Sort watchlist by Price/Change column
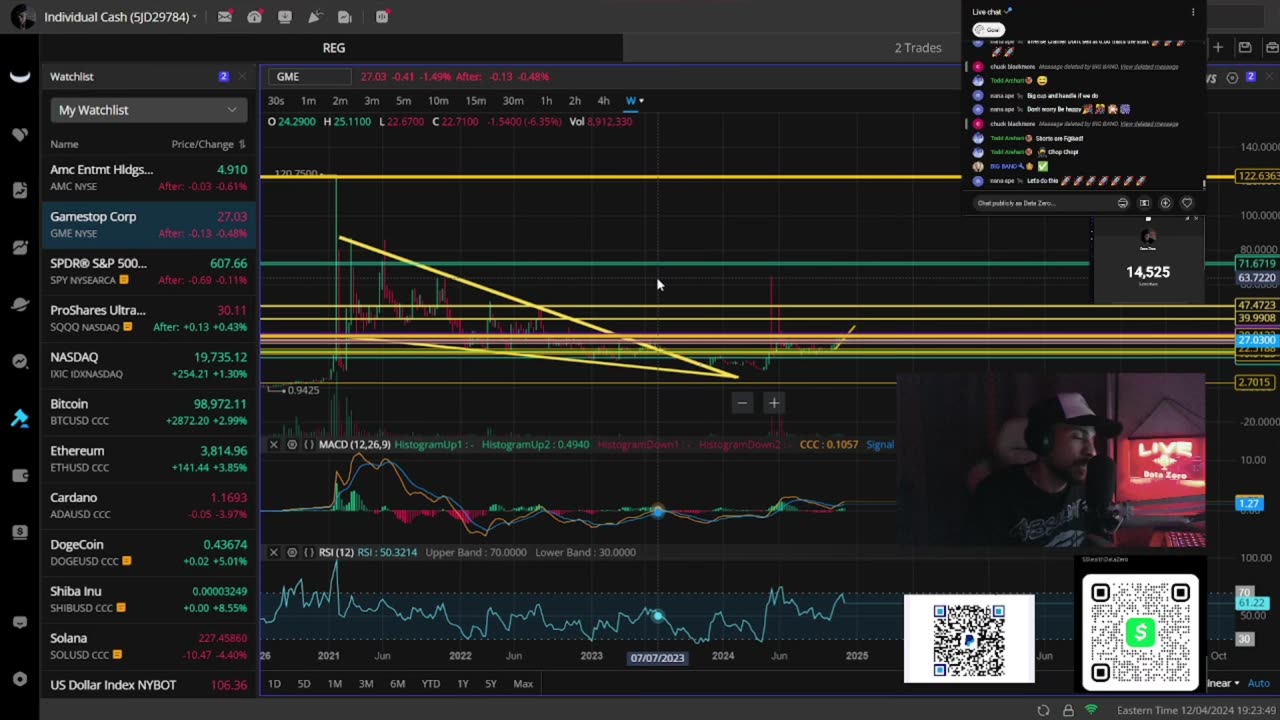Viewport: 1280px width, 720px height. coord(208,144)
